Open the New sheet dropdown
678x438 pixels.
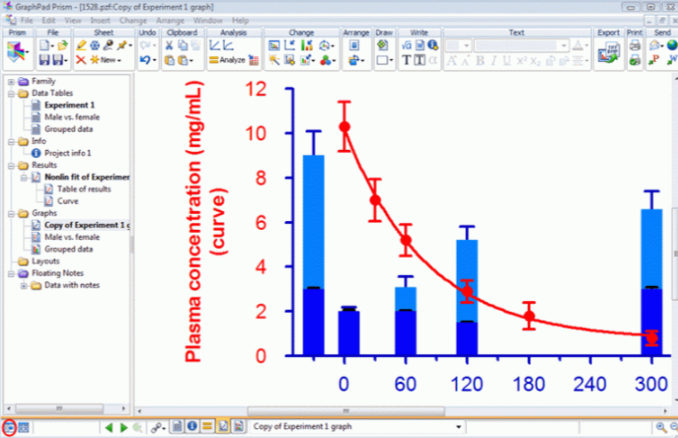tap(108, 62)
